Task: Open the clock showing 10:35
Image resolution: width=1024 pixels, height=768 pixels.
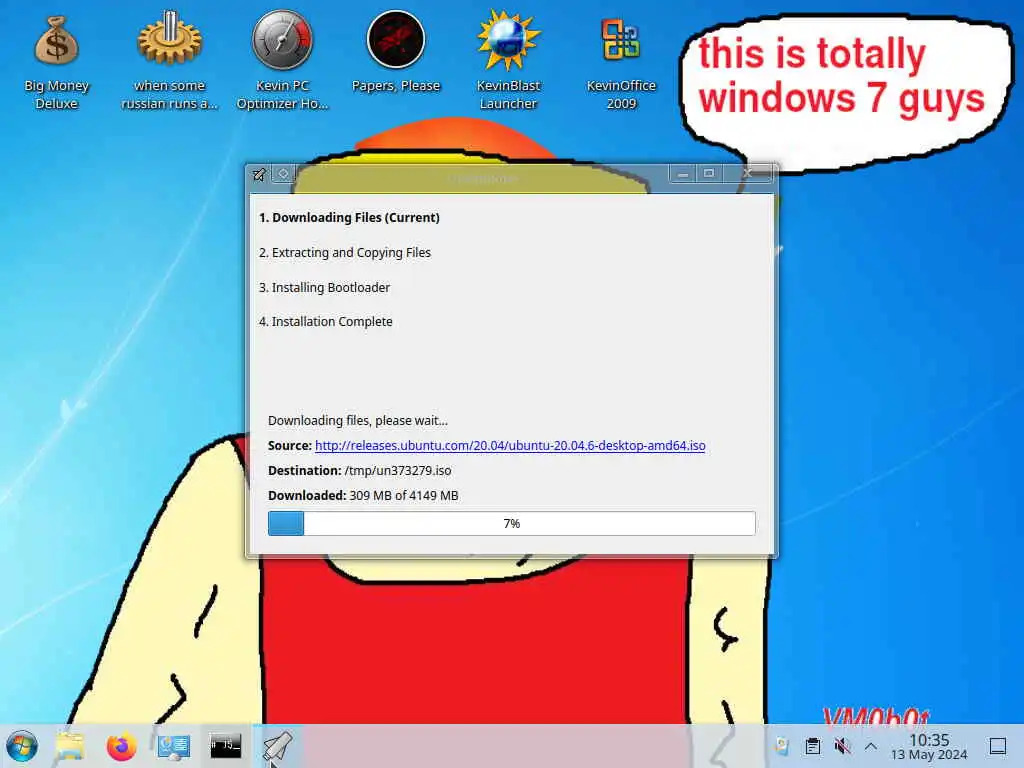Action: coord(929,746)
